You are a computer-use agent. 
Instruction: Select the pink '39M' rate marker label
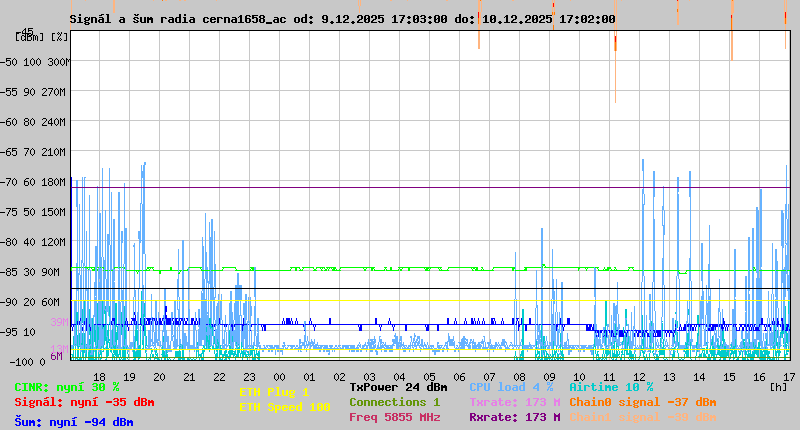(x=59, y=322)
